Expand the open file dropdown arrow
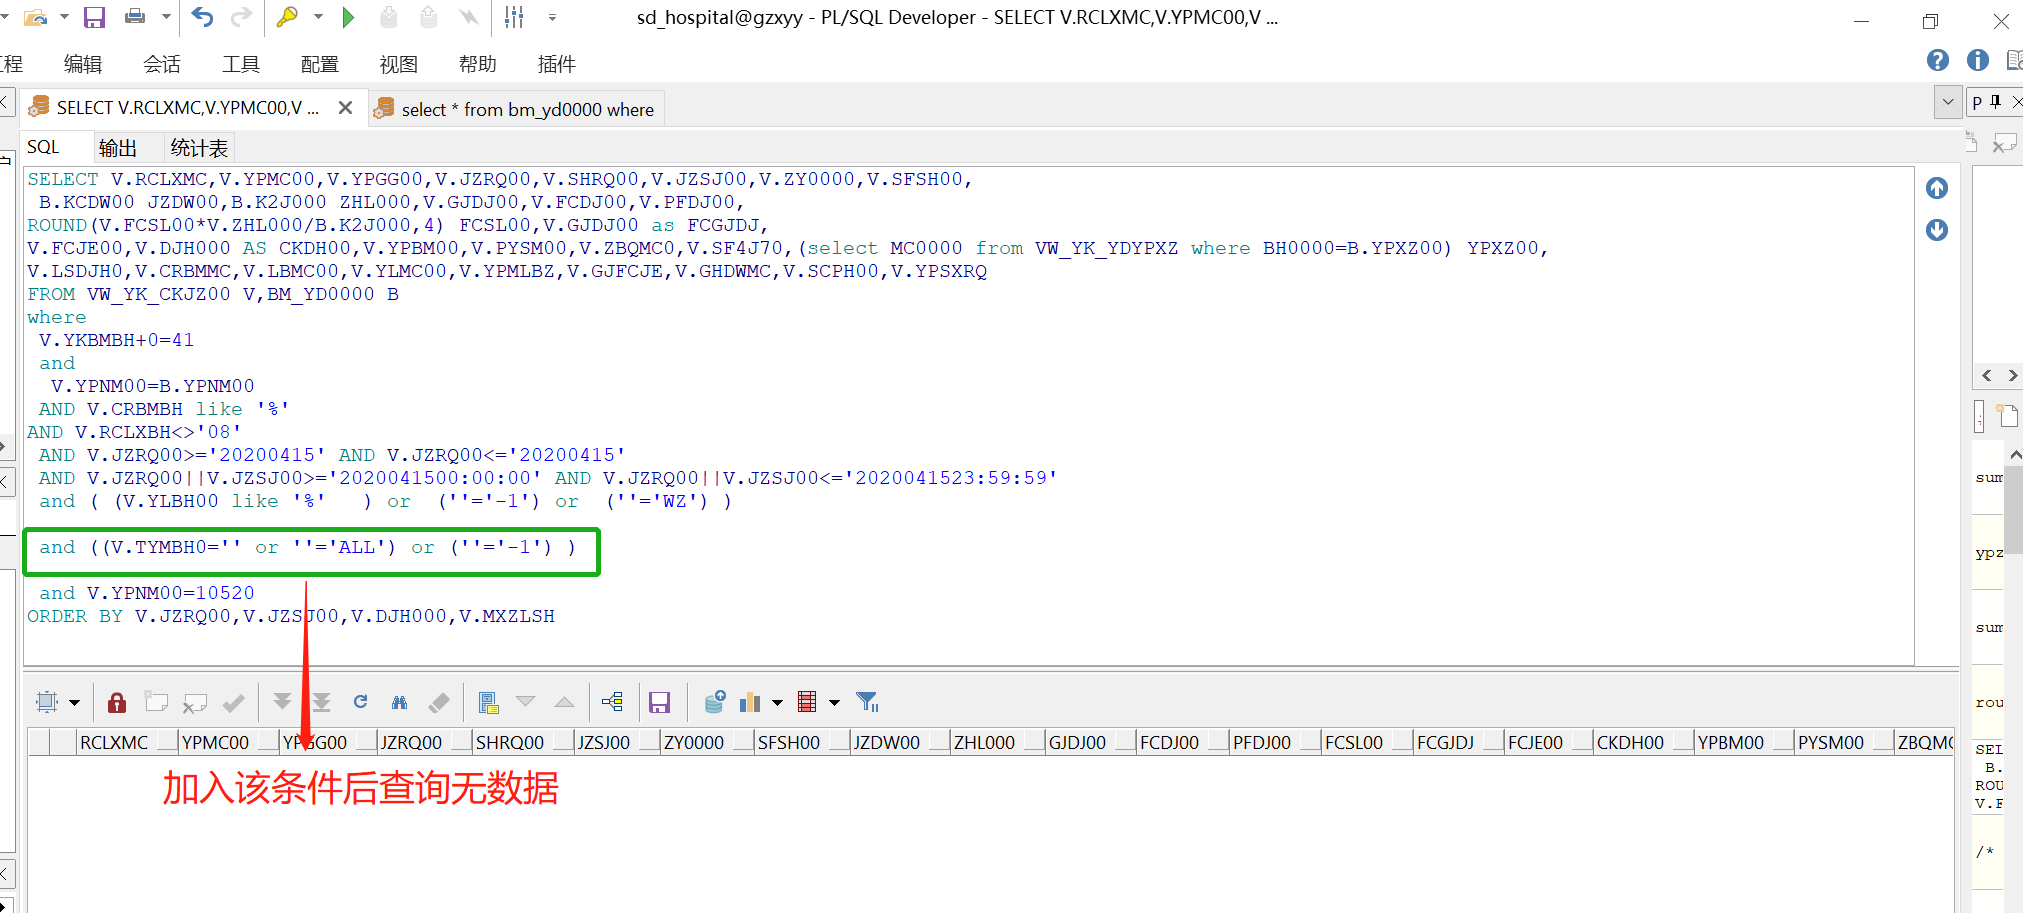 point(64,17)
